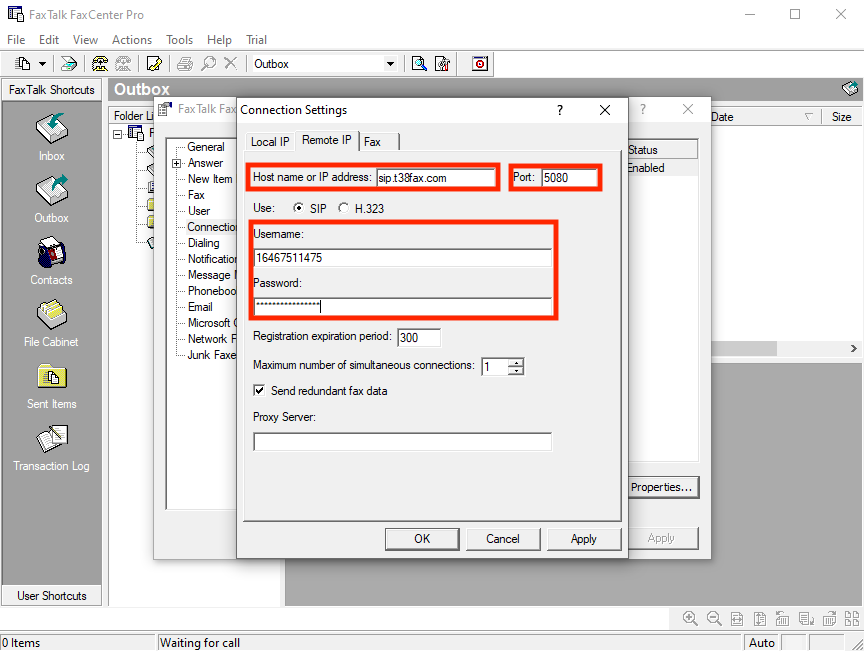
Task: Click the red record toolbar icon
Action: tap(480, 64)
